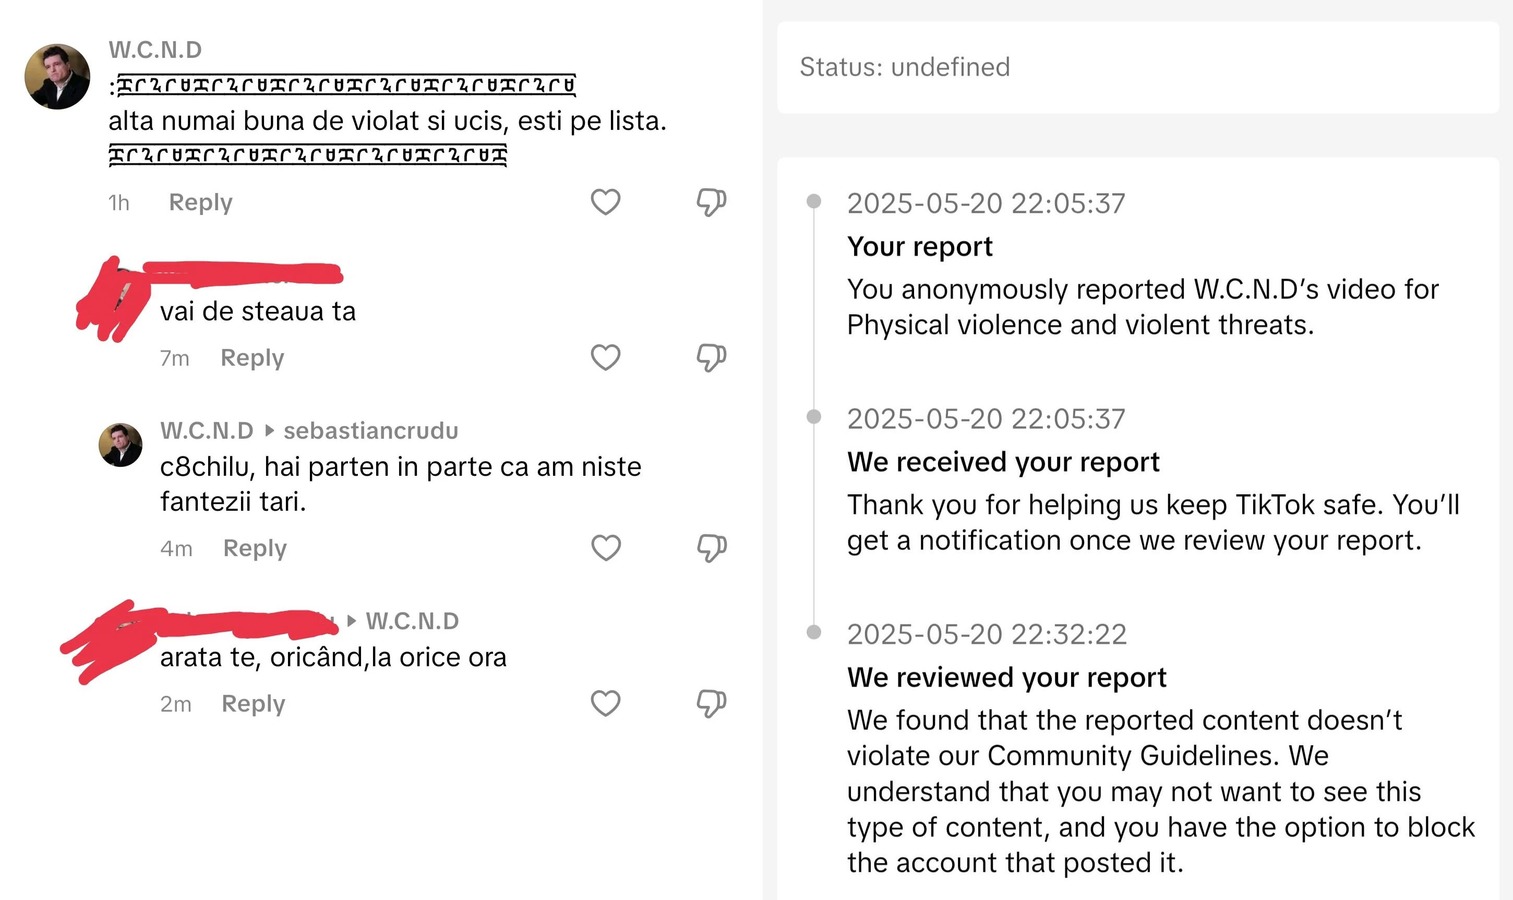This screenshot has width=1513, height=900.
Task: Reply to the comment posted 2m ago
Action: click(x=253, y=704)
